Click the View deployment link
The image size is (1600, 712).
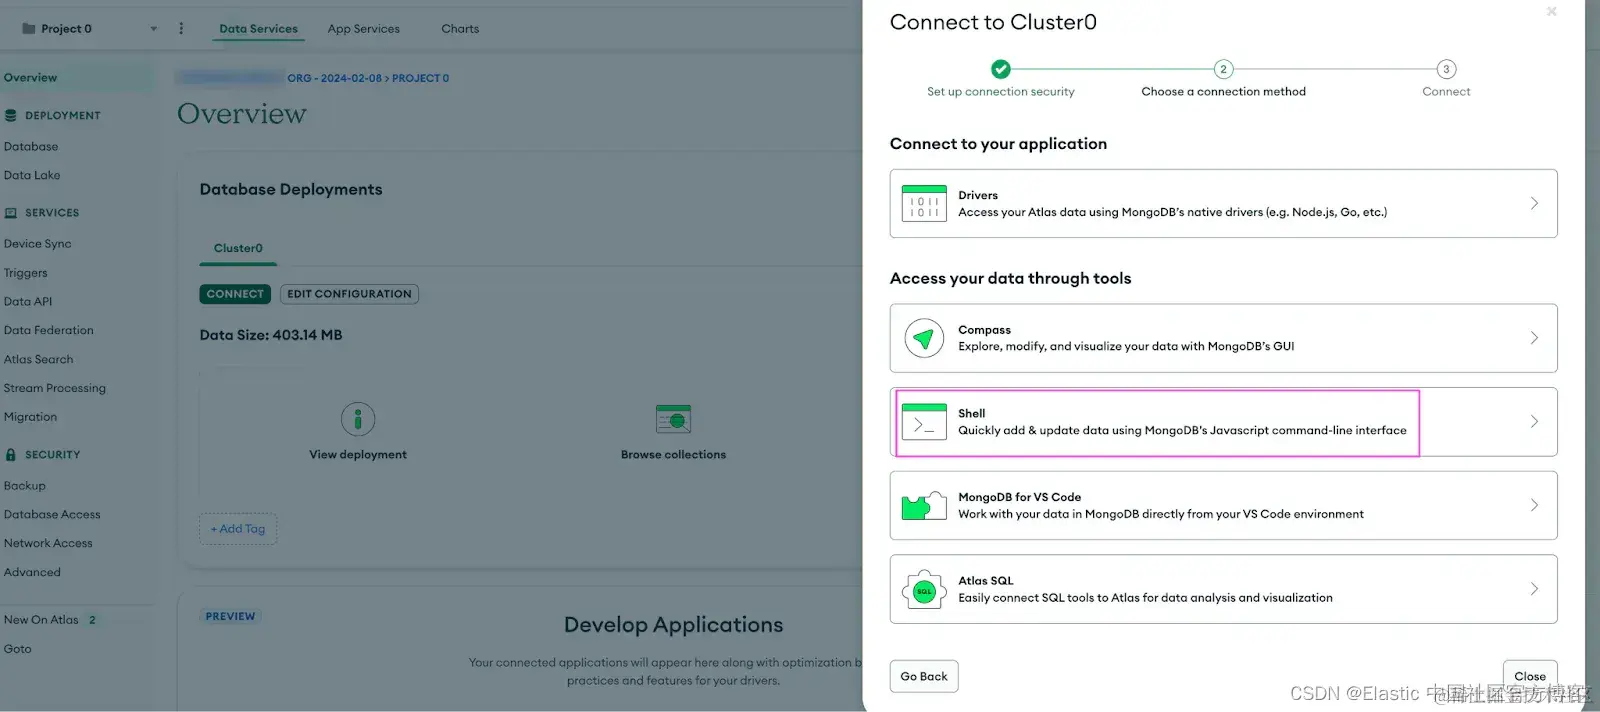358,455
